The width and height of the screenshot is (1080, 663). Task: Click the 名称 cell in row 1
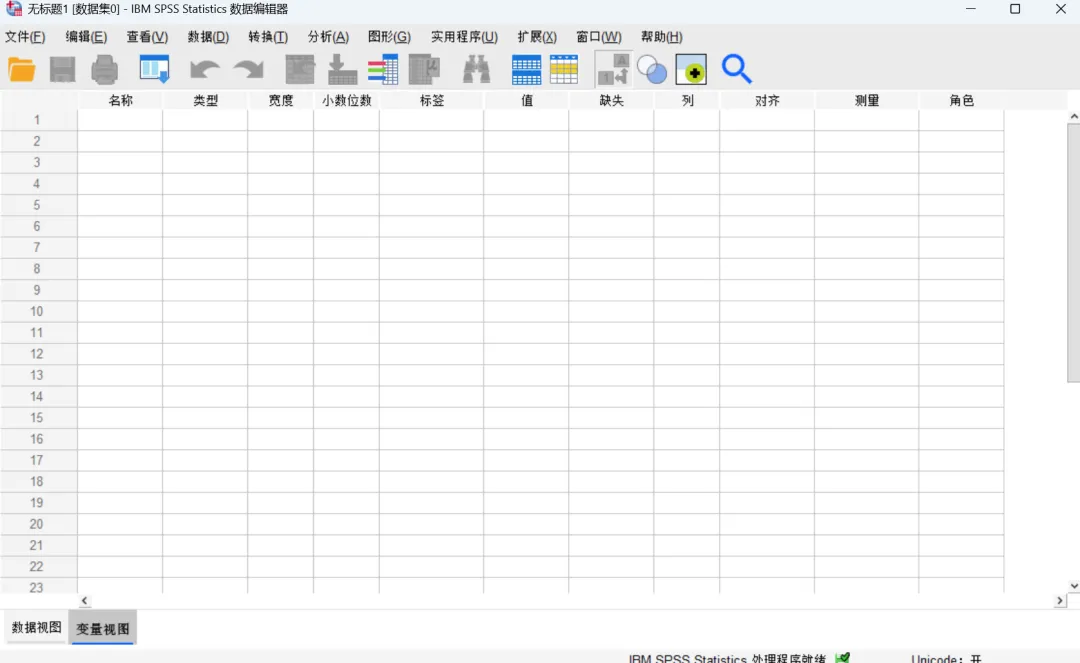120,120
